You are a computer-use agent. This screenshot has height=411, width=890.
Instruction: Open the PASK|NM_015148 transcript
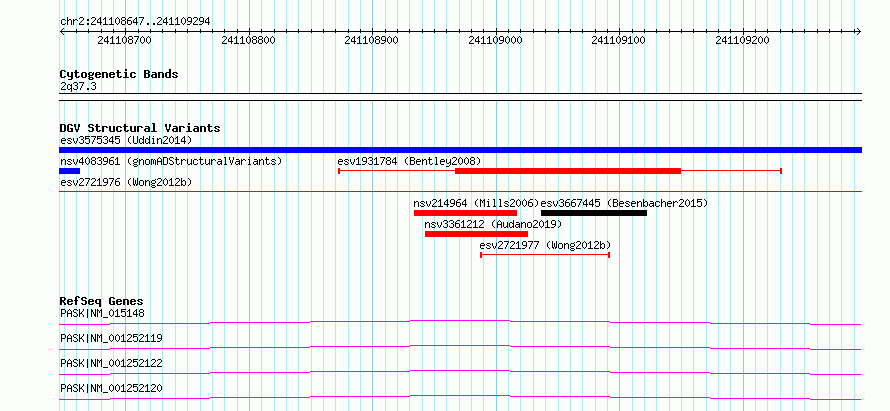point(102,313)
